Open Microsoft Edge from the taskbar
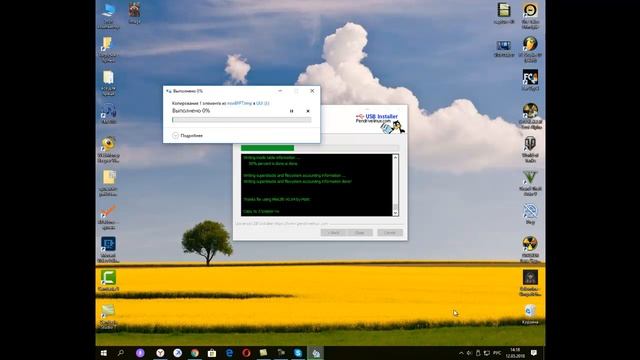The width and height of the screenshot is (640, 360). click(x=229, y=353)
